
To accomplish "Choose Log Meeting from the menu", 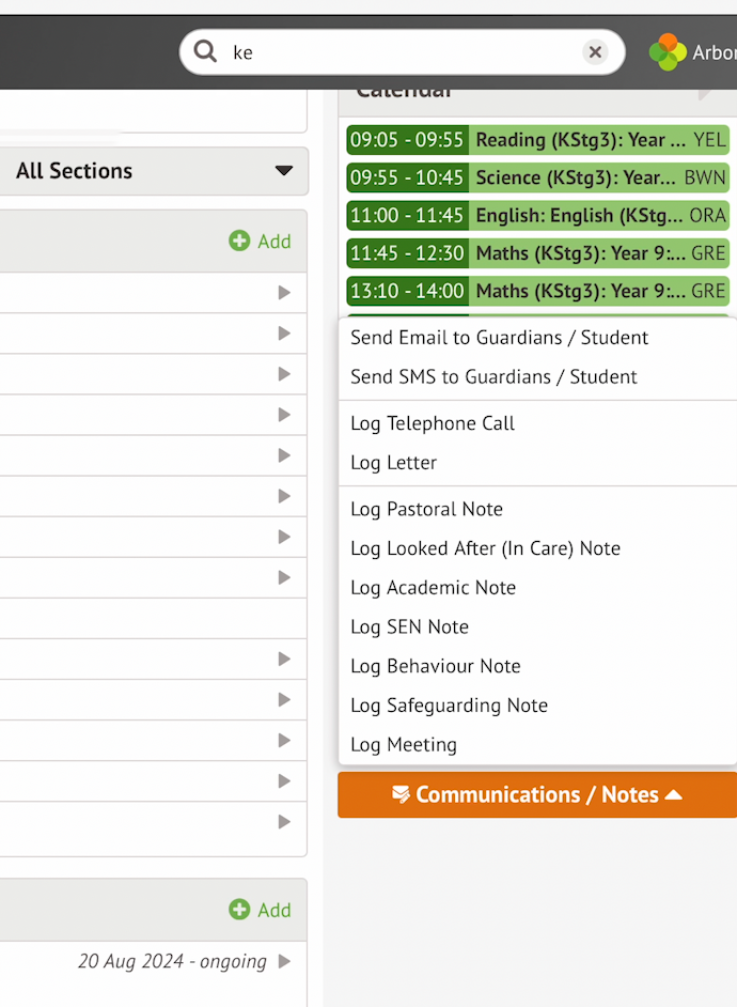I will (403, 744).
